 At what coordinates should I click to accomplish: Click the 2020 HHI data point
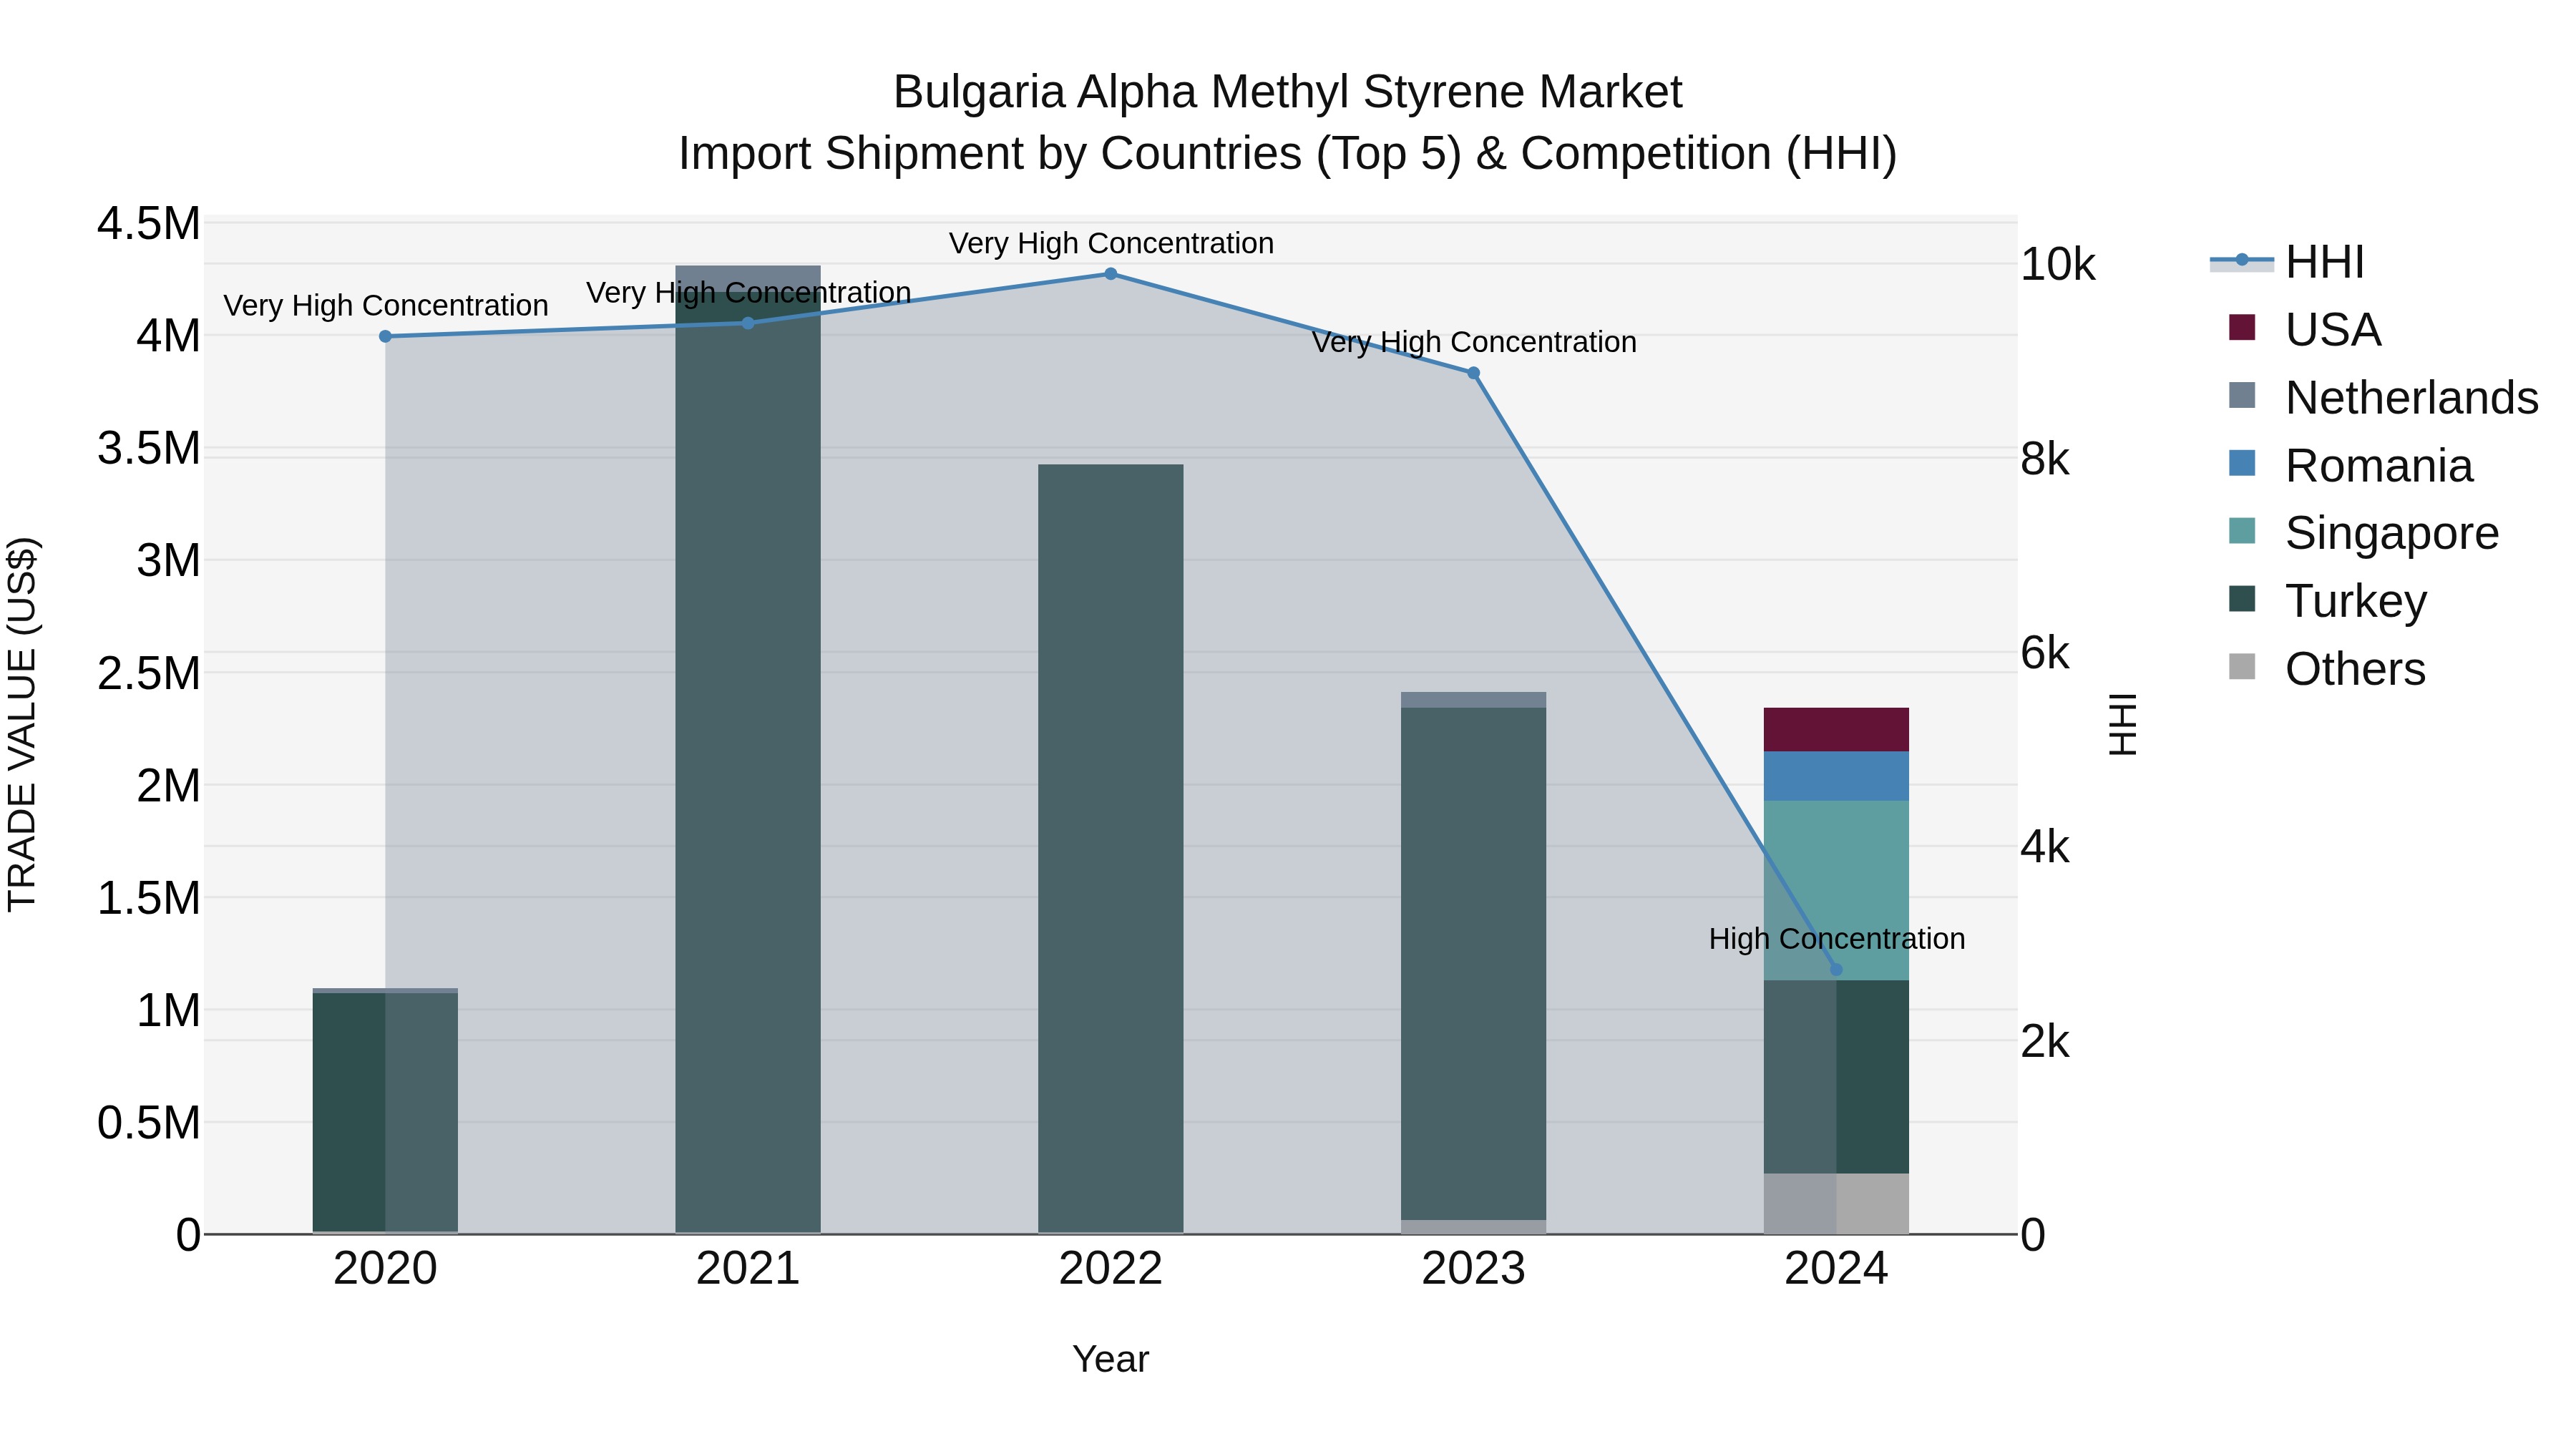coord(385,337)
